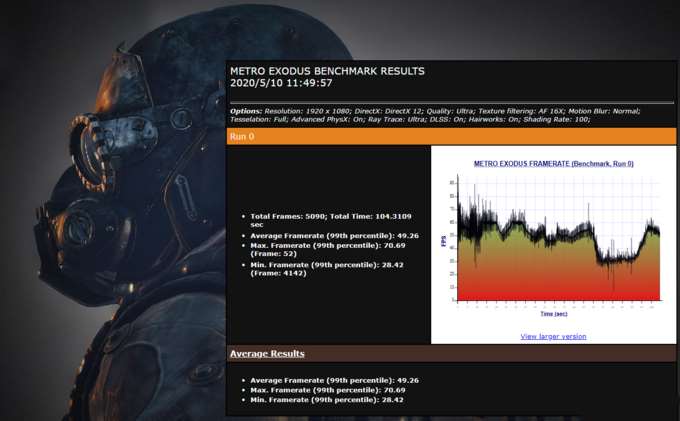Click the METRO EXODUS FRAMERATE chart title link
The width and height of the screenshot is (680, 421).
[x=553, y=164]
